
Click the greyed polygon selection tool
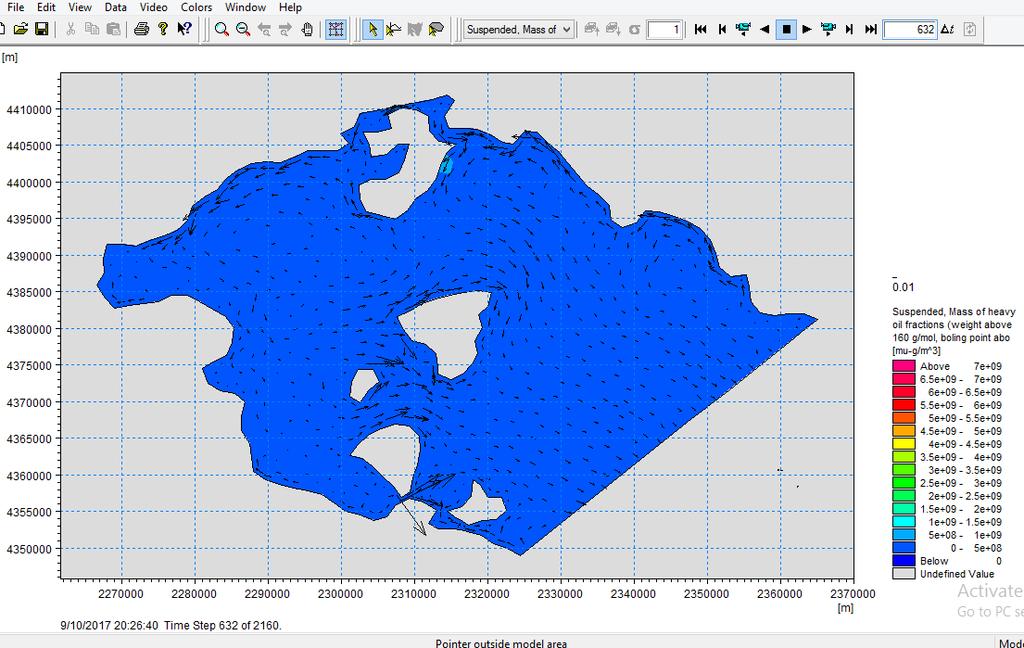point(414,29)
